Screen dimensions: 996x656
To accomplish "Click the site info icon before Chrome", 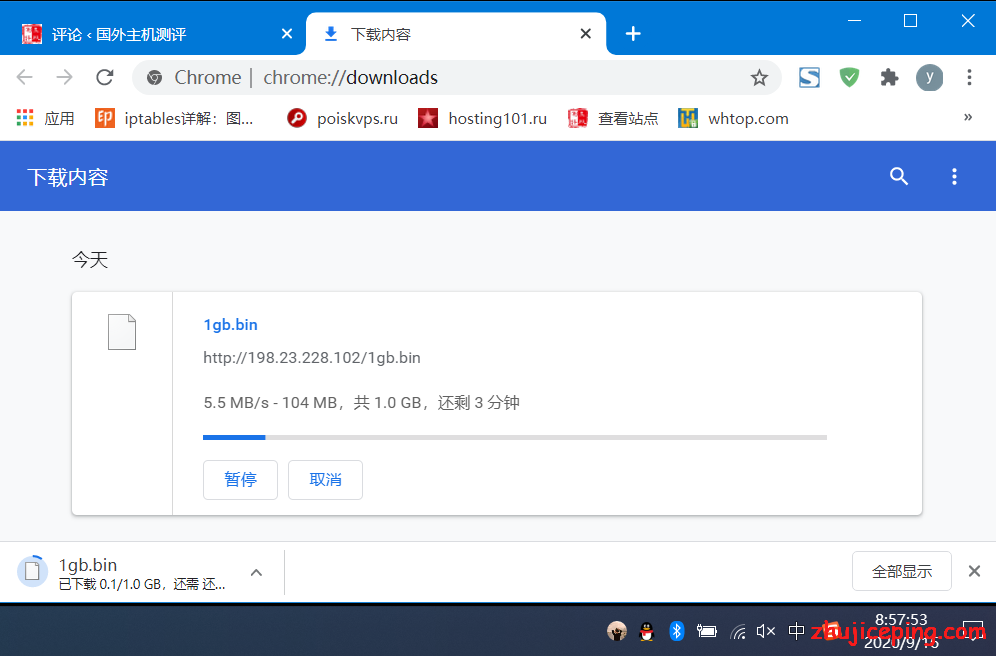I will coord(154,77).
